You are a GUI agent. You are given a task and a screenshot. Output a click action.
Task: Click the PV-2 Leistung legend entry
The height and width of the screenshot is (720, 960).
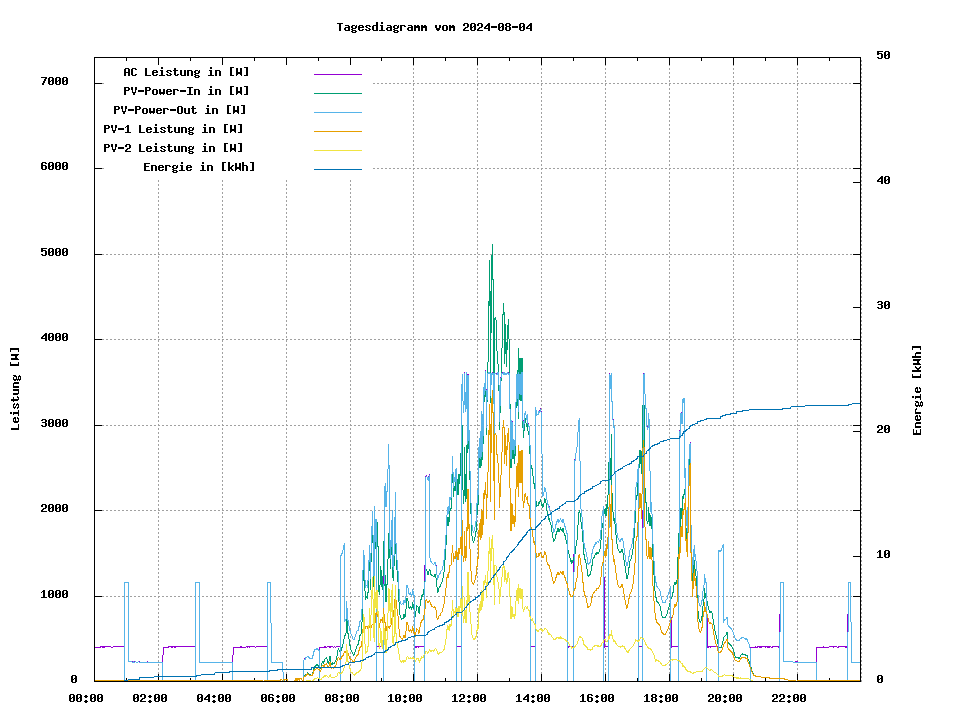pos(173,148)
